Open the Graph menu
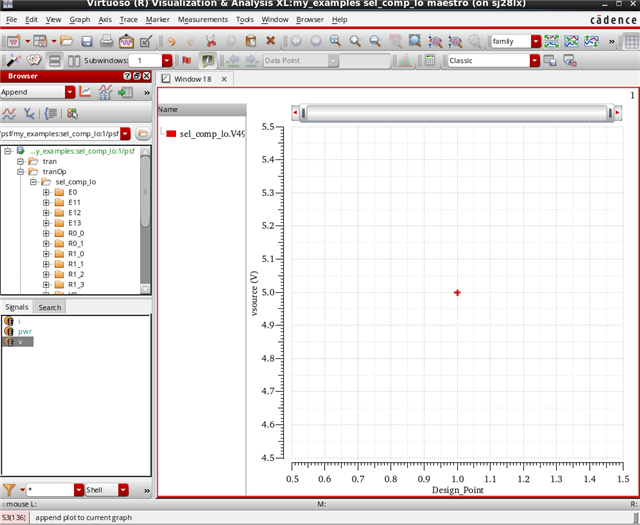Image resolution: width=640 pixels, height=525 pixels. click(80, 20)
